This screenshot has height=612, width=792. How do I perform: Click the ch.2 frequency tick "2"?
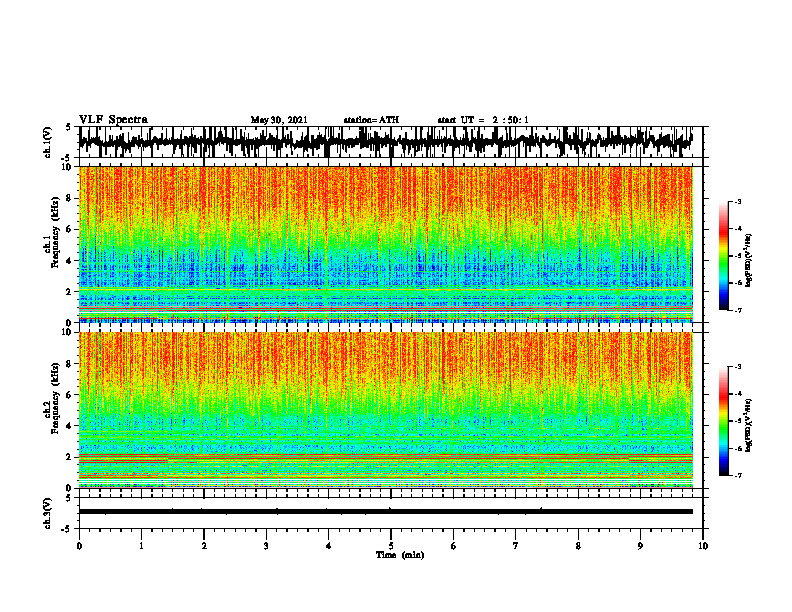(70, 457)
